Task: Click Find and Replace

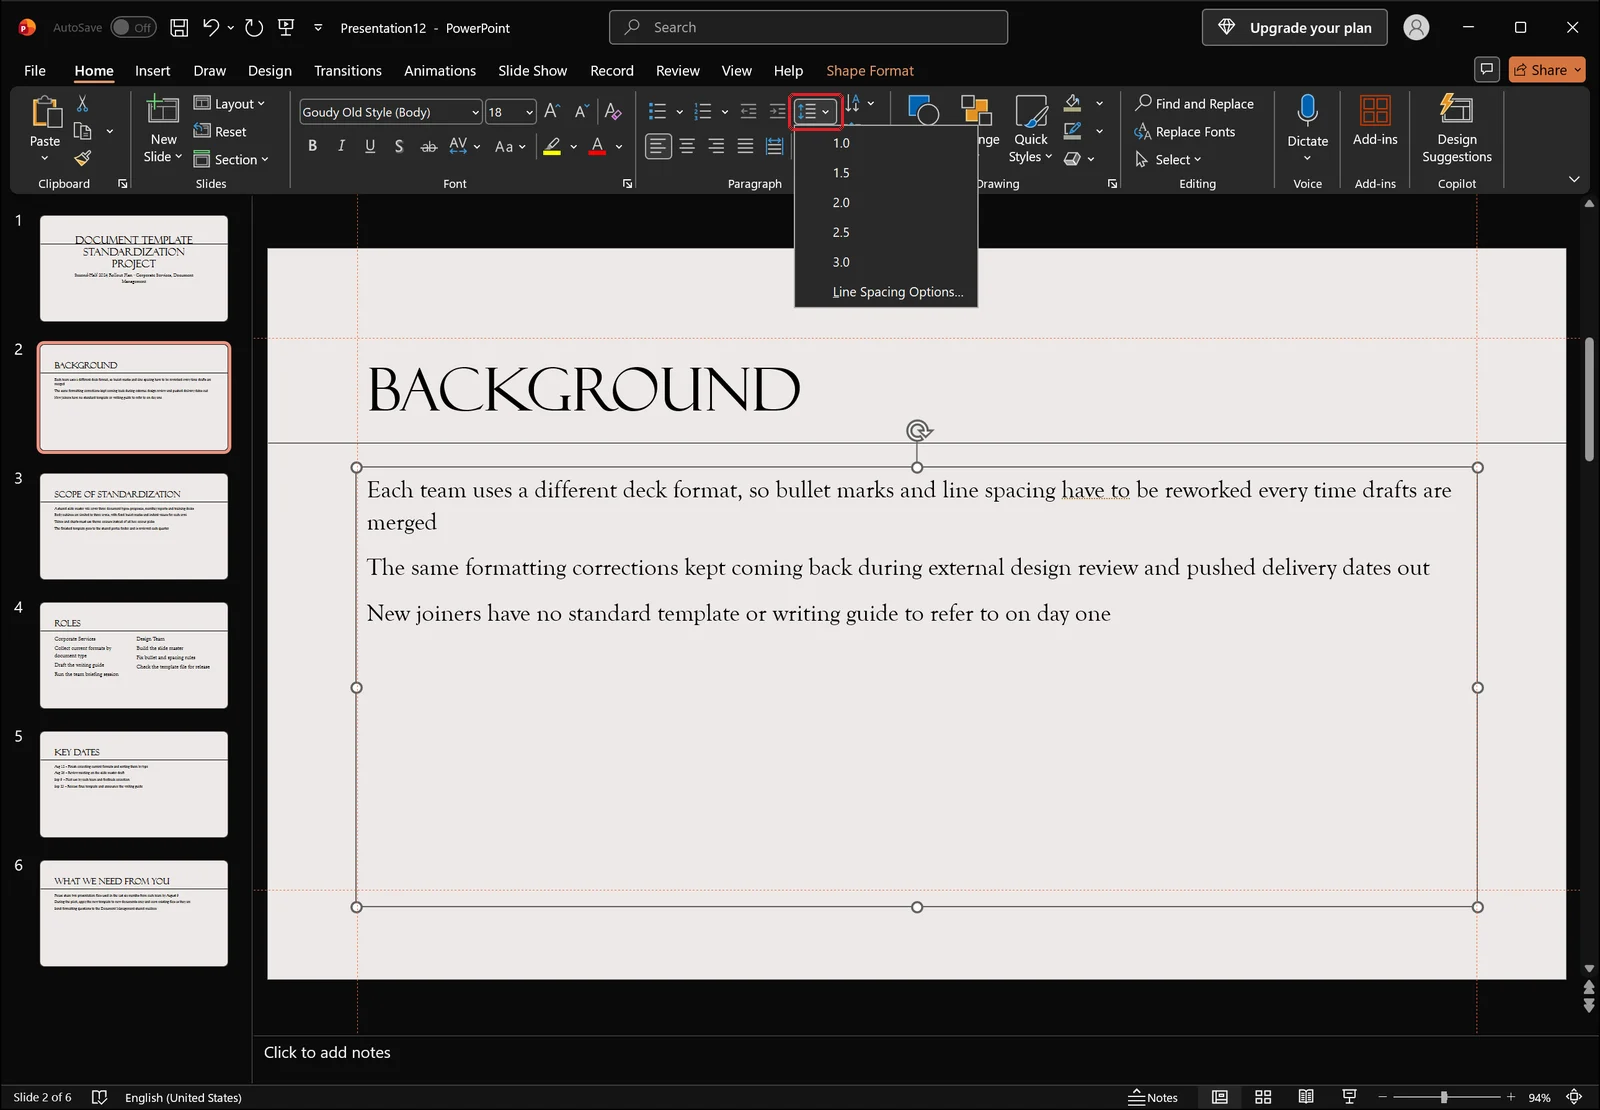Action: (x=1194, y=103)
